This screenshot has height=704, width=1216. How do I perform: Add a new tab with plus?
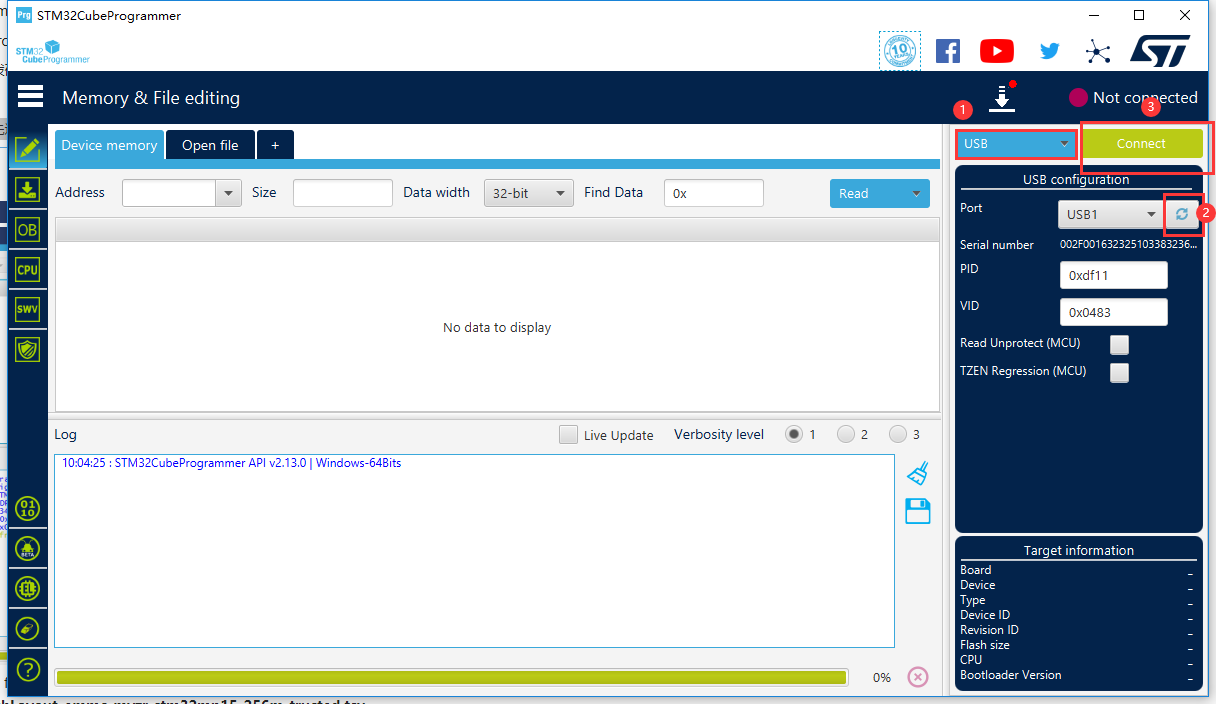click(x=275, y=145)
